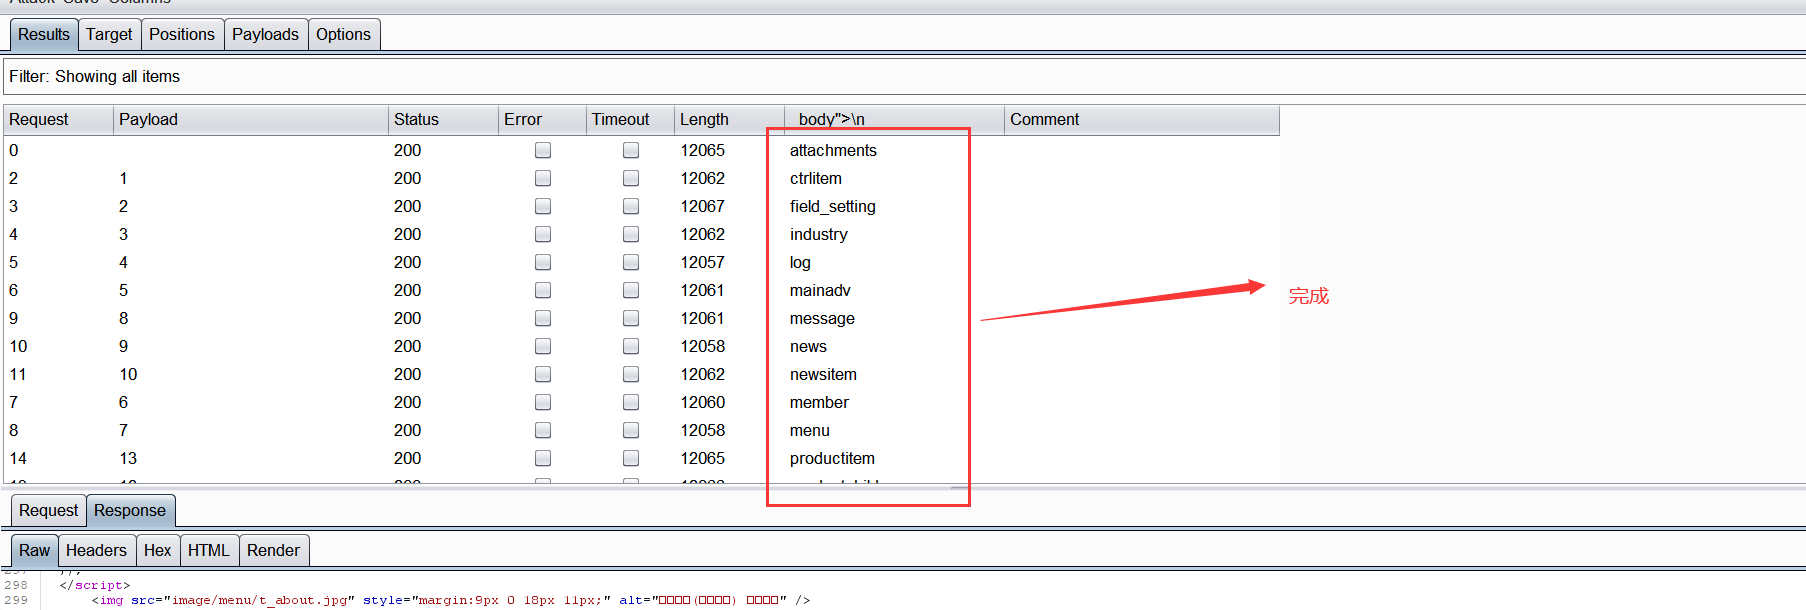1806x610 pixels.
Task: Sort by the Payload column header
Action: 250,119
